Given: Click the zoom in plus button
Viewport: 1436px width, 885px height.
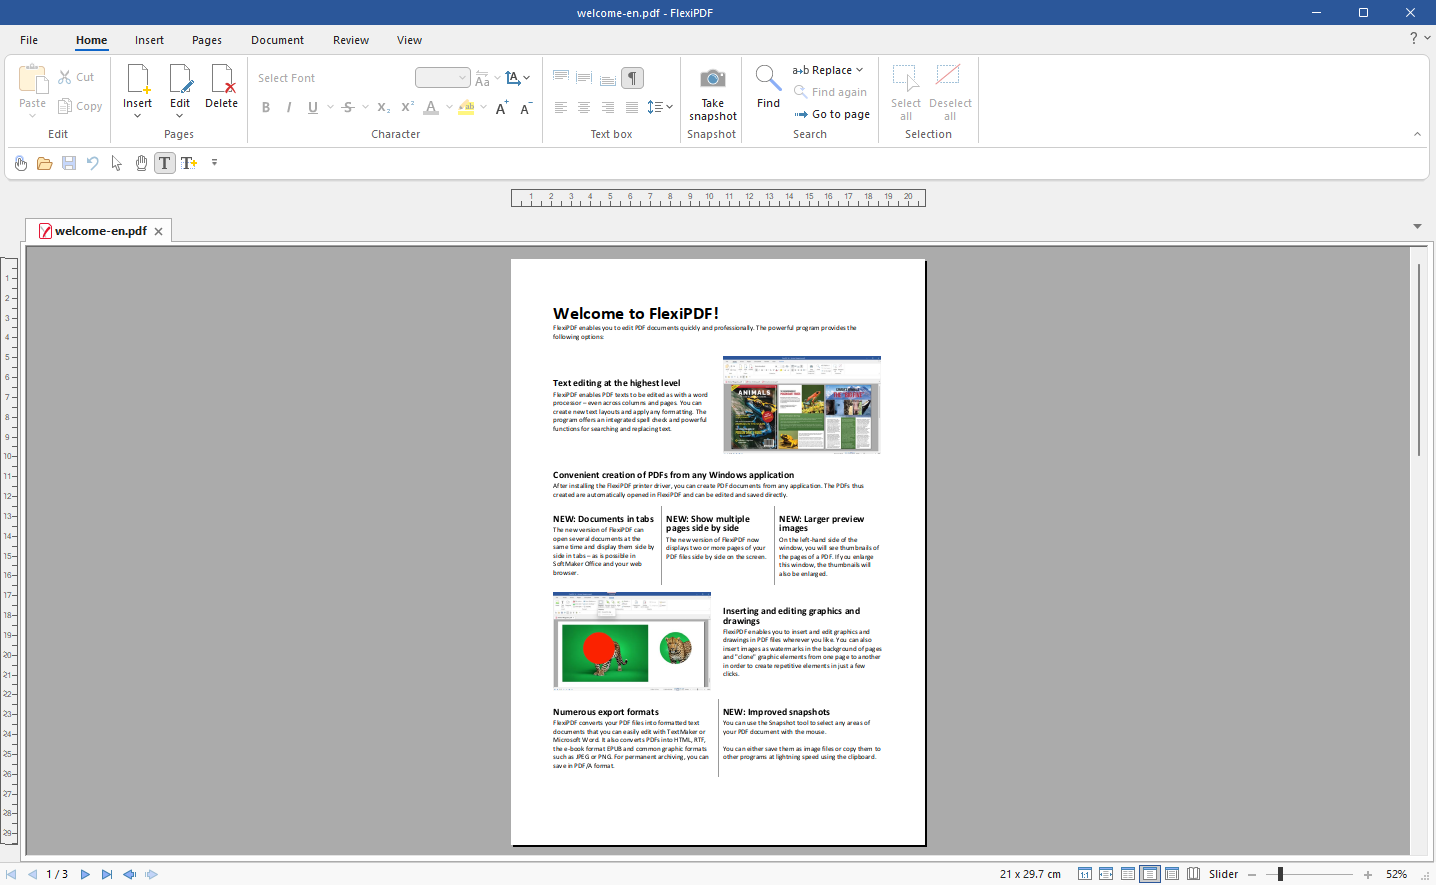Looking at the screenshot, I should tap(1368, 874).
